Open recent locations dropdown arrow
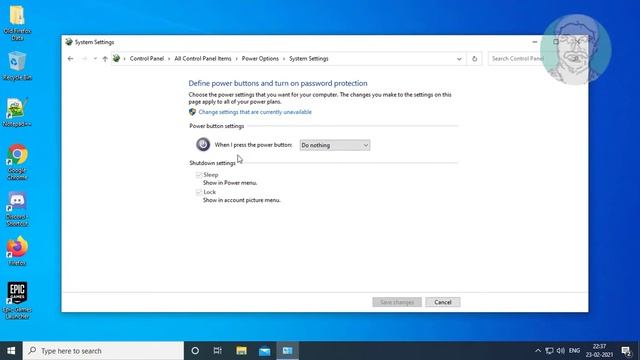Screen dimensions: 640x360 [x=95, y=59]
